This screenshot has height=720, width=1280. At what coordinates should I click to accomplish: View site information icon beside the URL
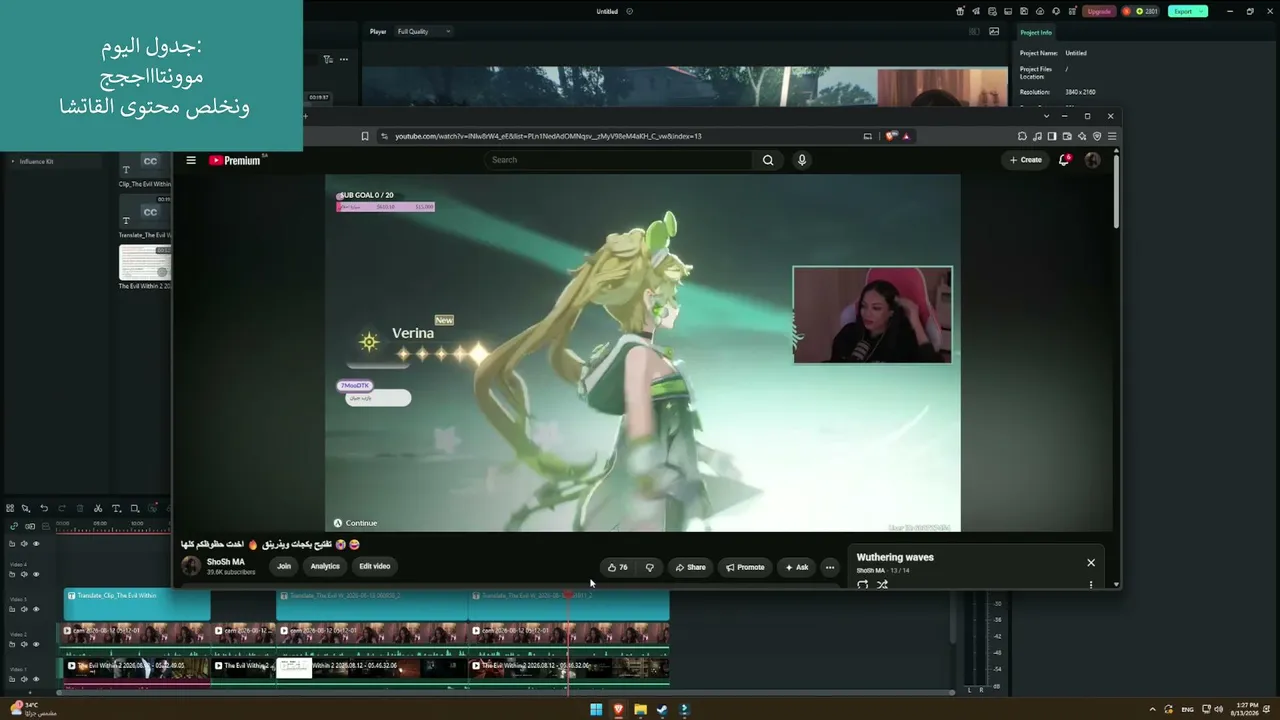pos(385,136)
